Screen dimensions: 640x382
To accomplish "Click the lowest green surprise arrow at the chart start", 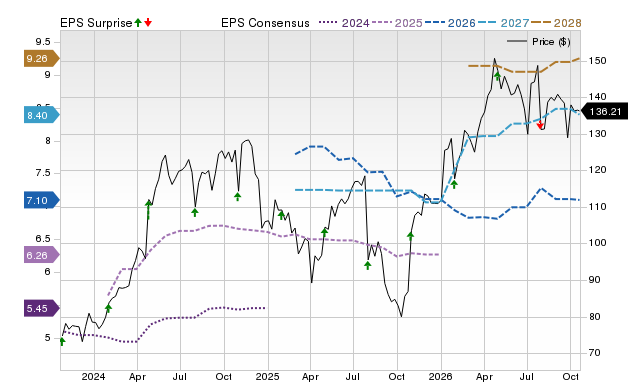I will [62, 341].
